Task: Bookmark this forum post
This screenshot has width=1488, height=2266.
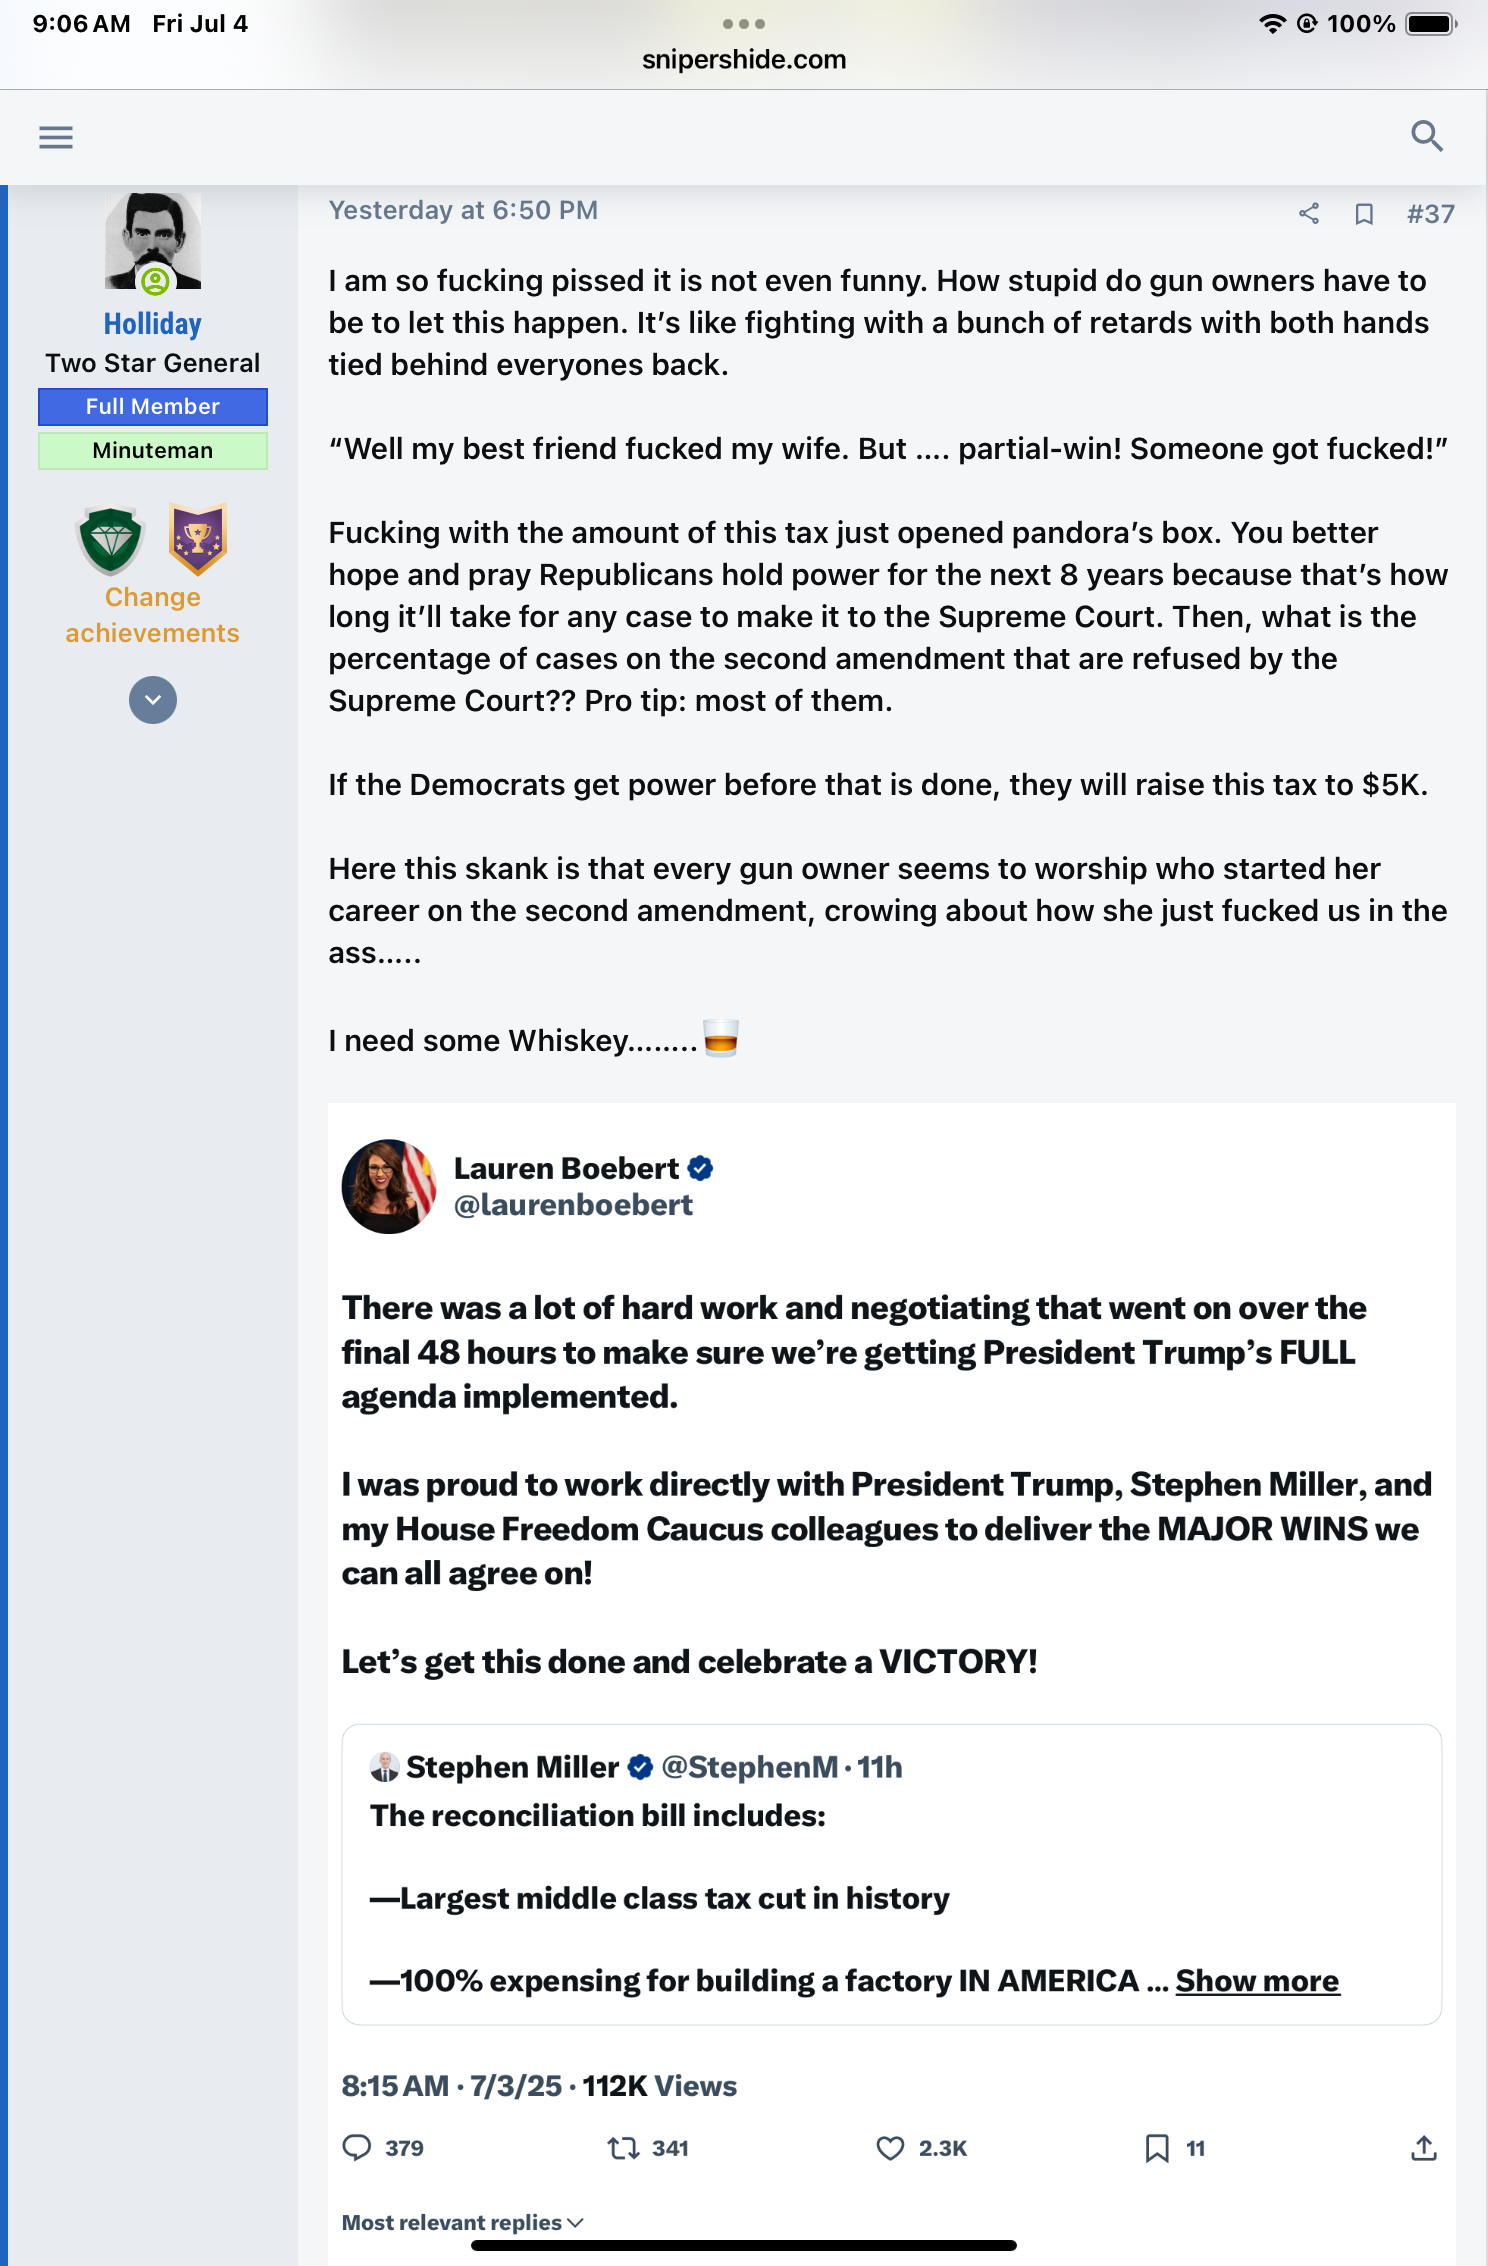Action: pos(1364,214)
